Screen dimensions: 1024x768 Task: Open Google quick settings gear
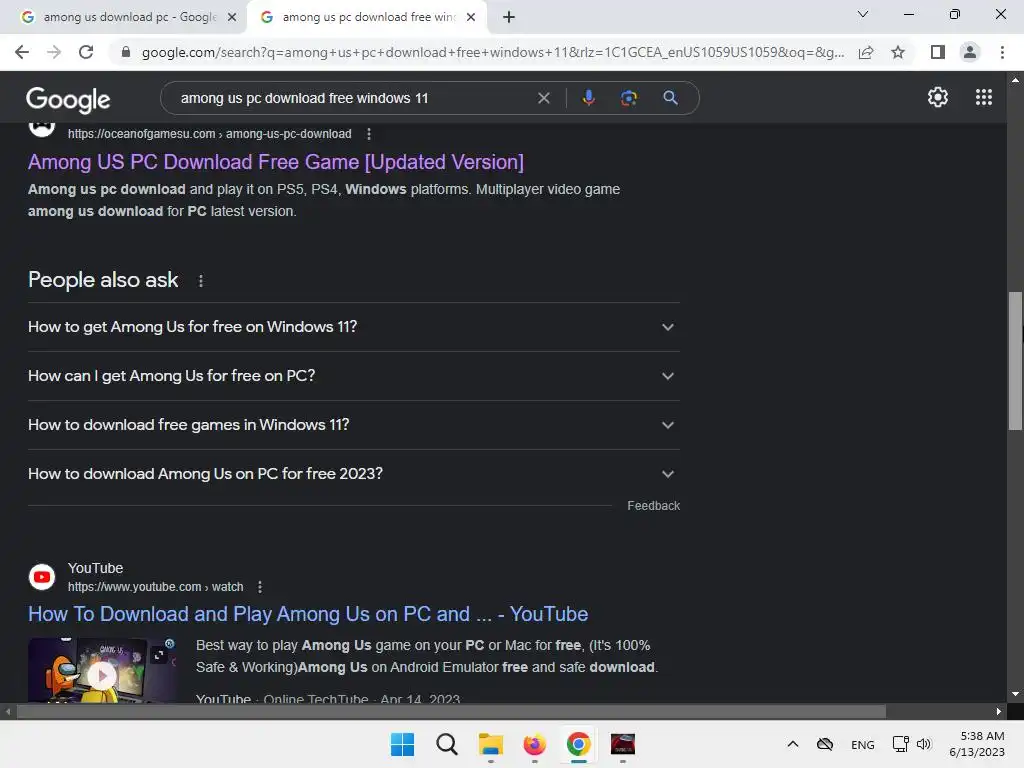point(938,97)
